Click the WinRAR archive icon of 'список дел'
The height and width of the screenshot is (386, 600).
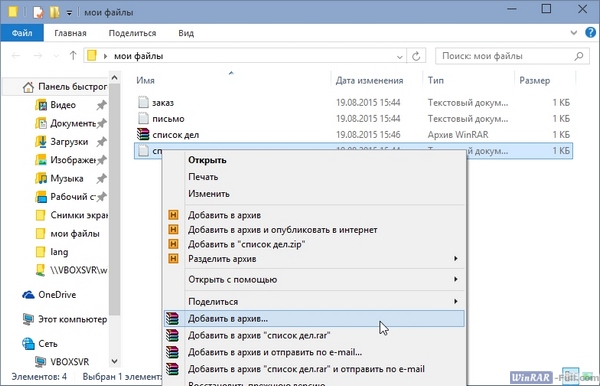tap(143, 134)
